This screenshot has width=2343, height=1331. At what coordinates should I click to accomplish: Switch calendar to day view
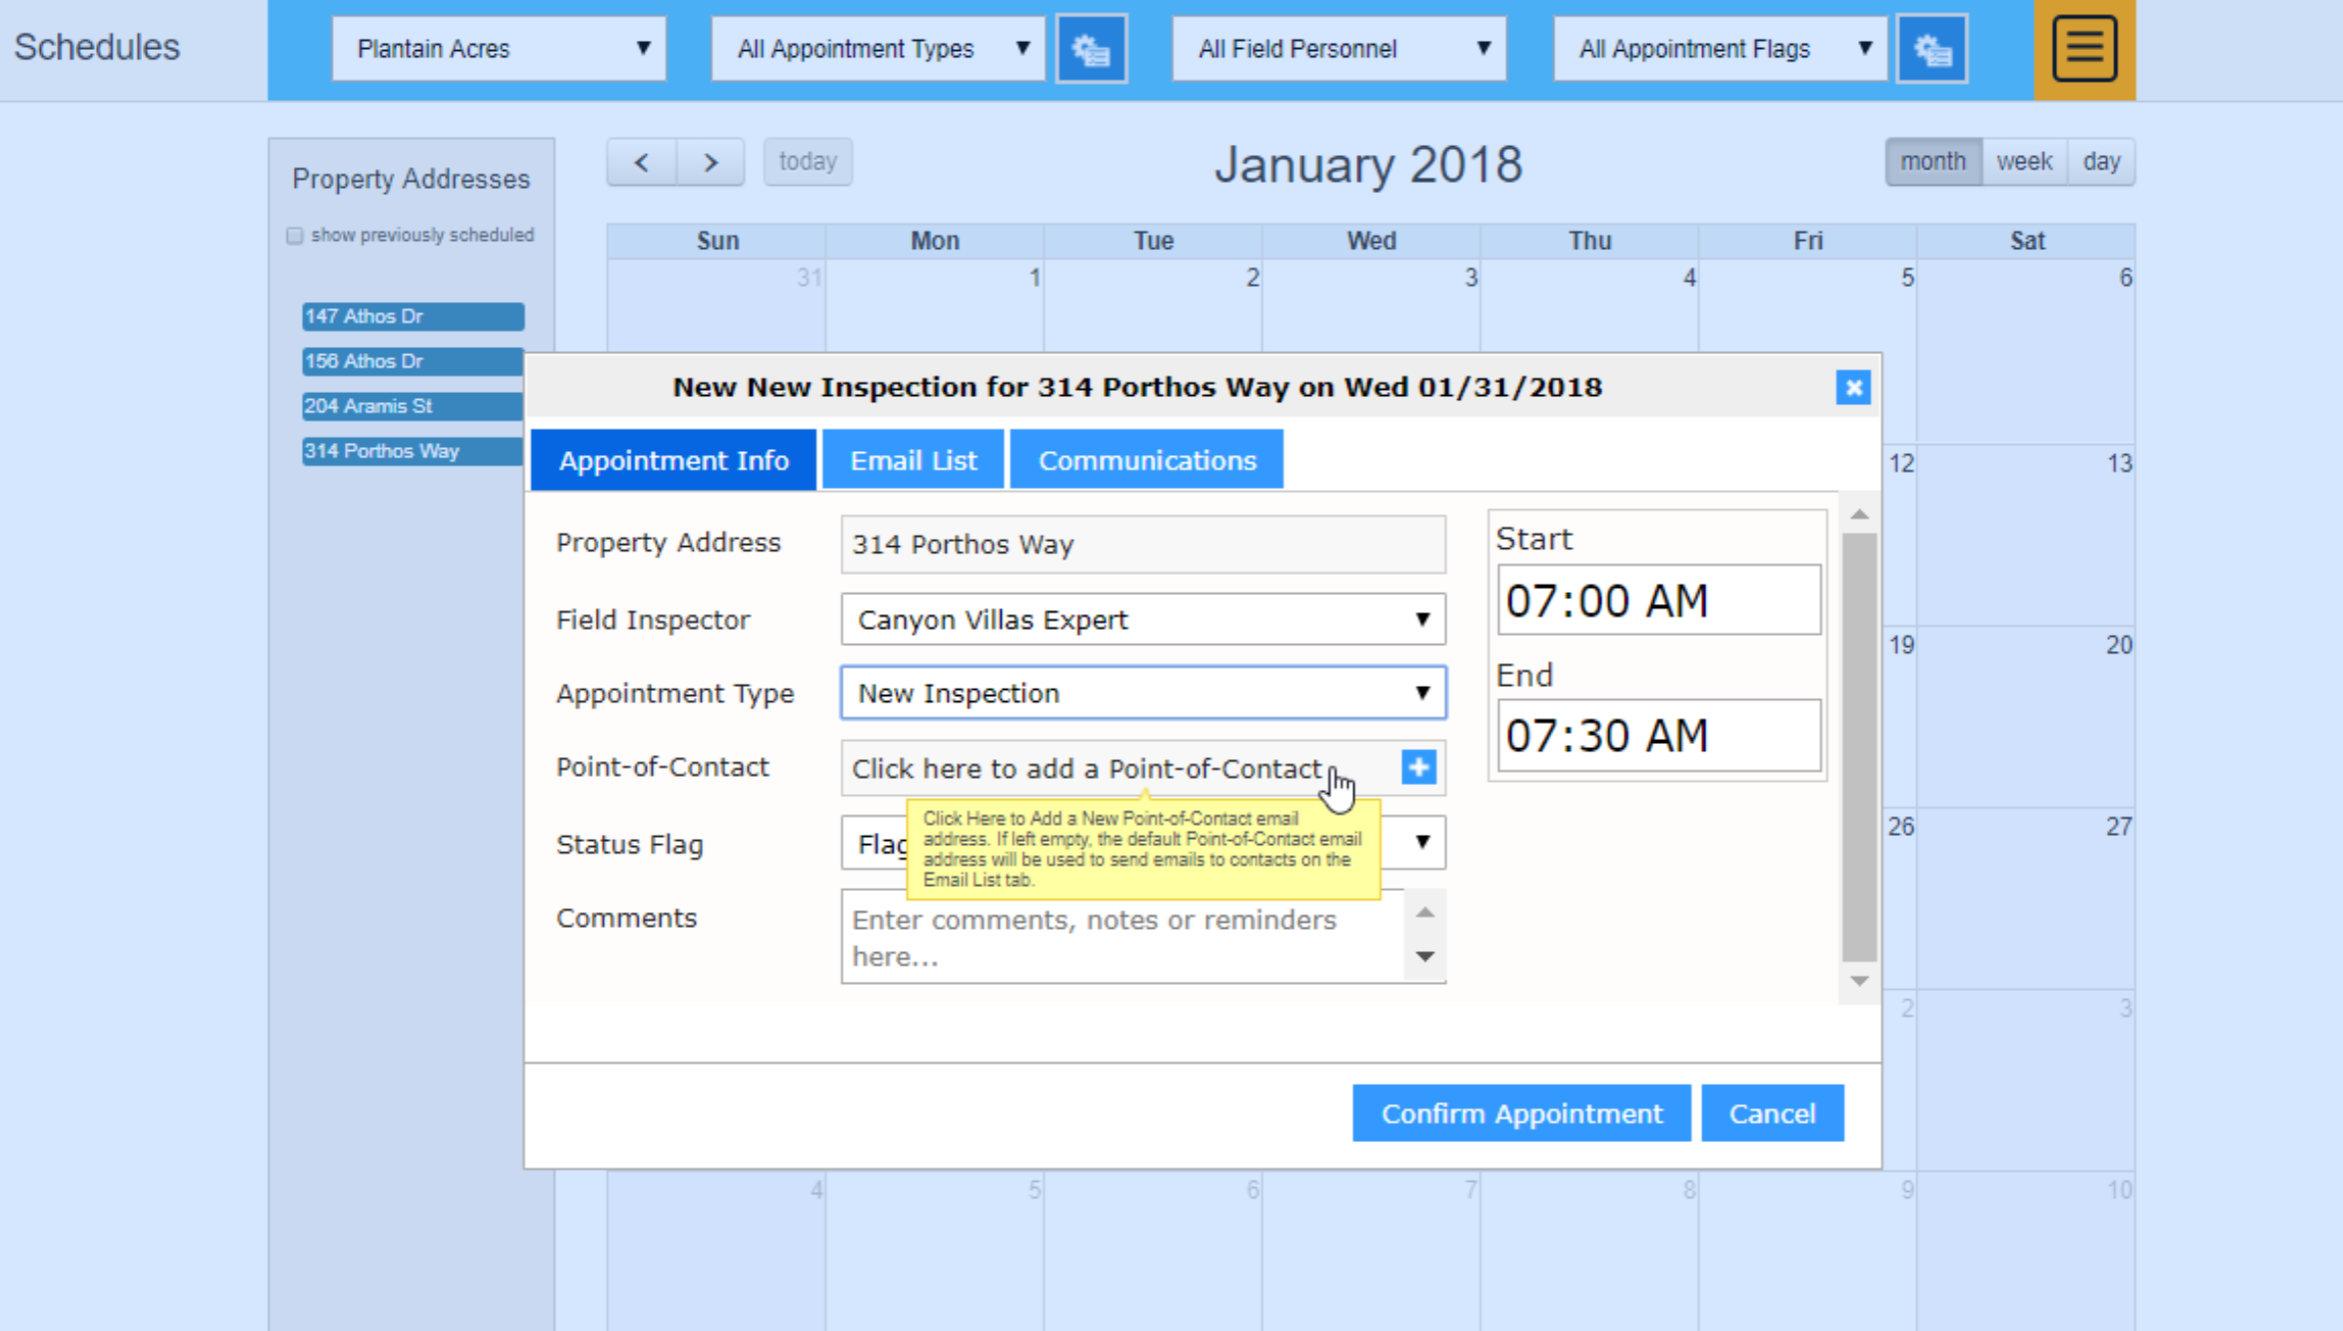coord(2100,162)
